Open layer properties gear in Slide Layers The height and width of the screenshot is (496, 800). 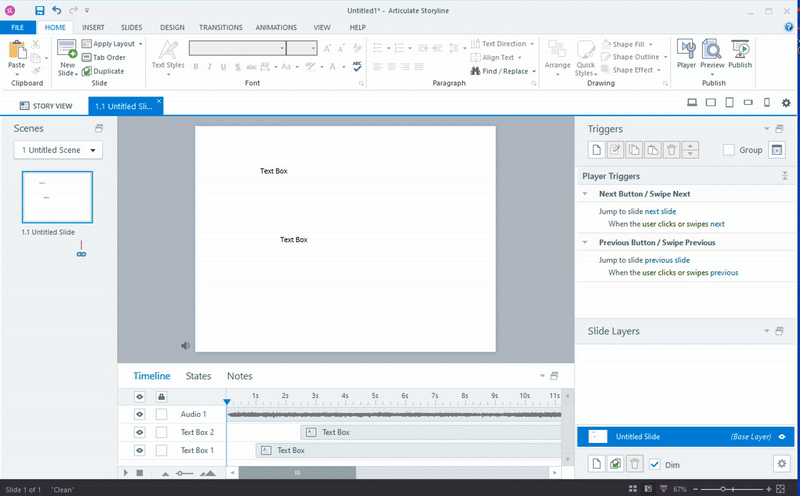tap(782, 464)
